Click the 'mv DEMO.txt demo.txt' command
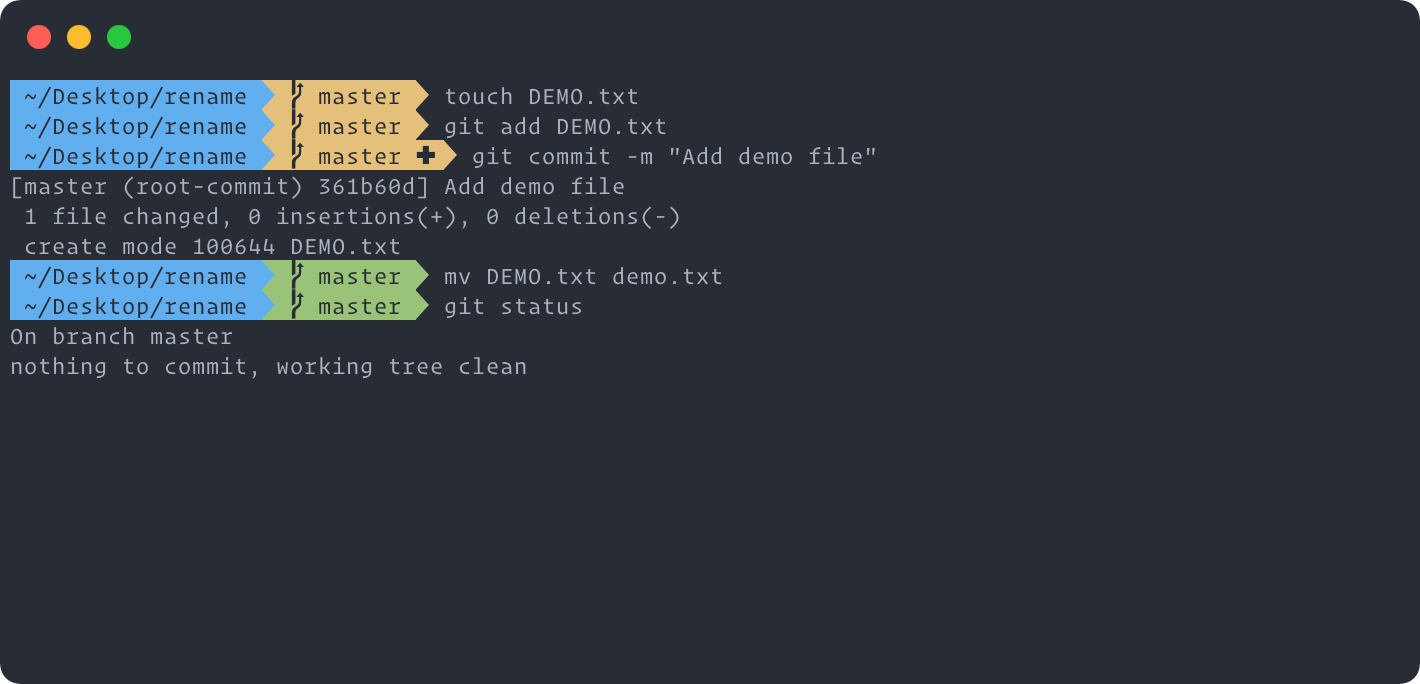Viewport: 1420px width, 684px height. [x=583, y=277]
